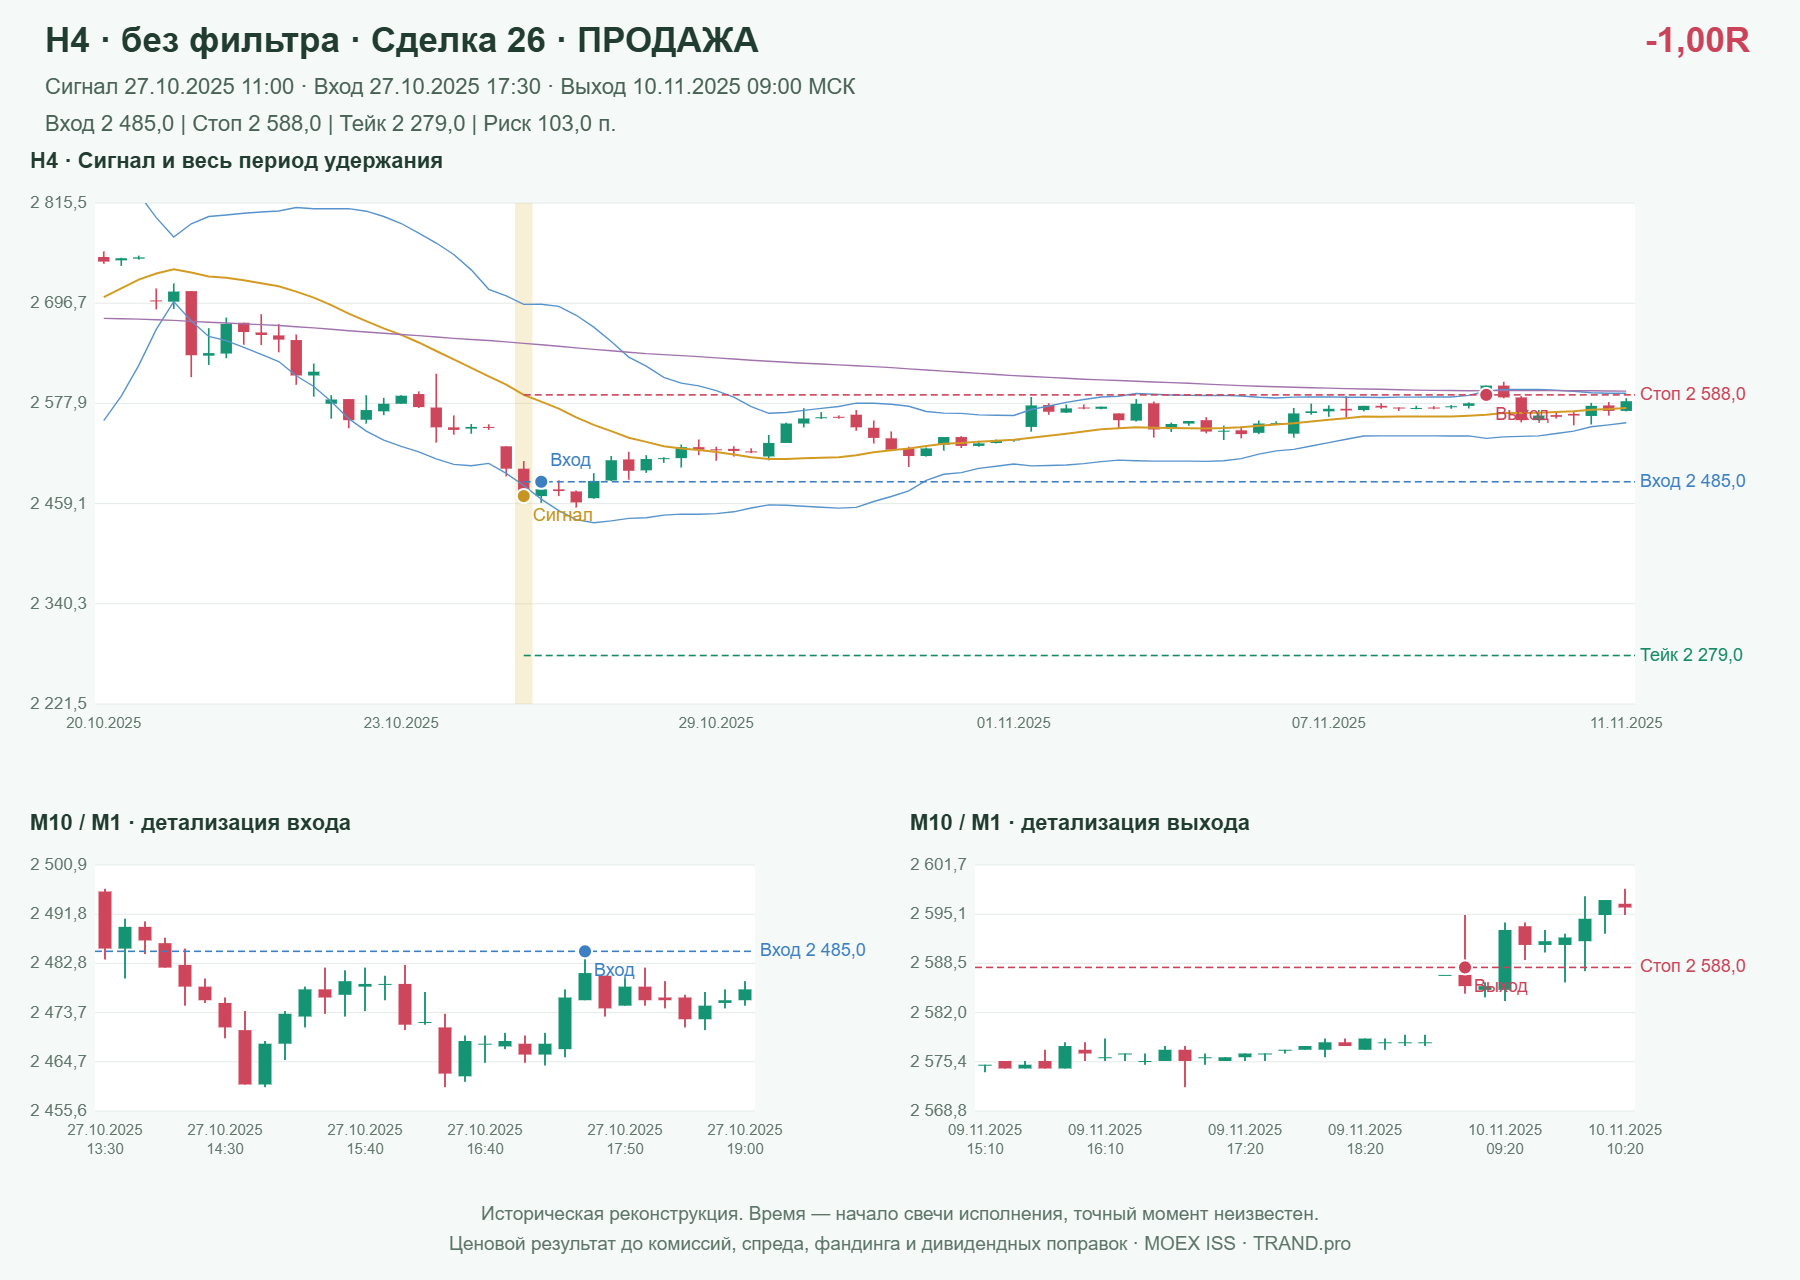Click the red exit marker dot on H4 chart

(1486, 395)
